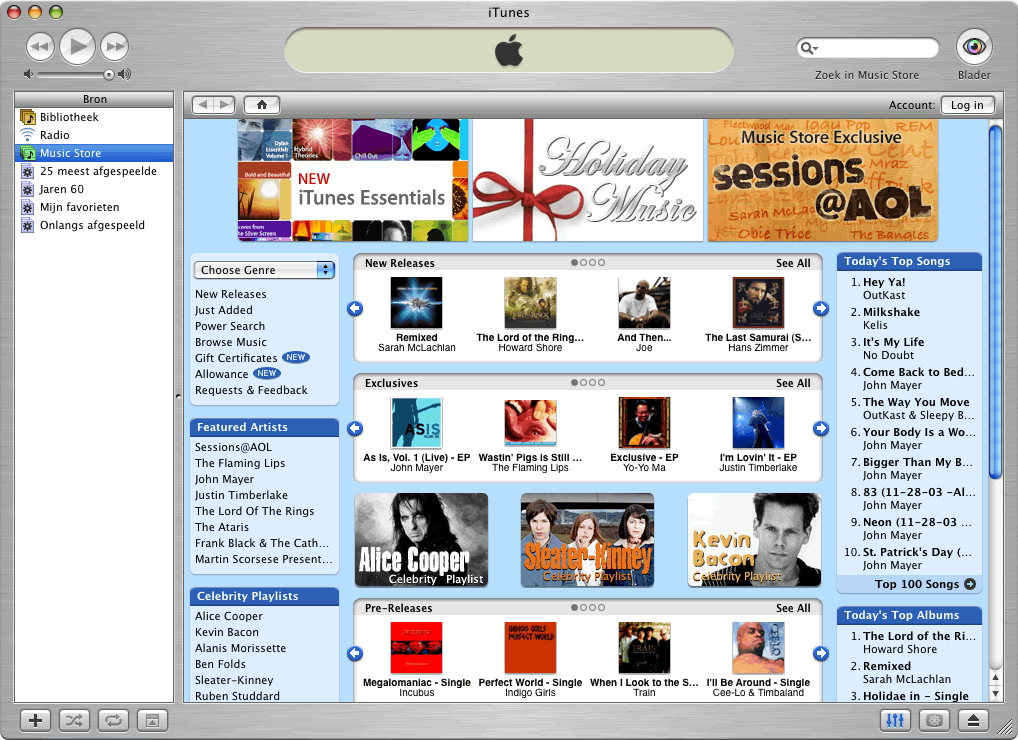Screen dimensions: 1018x740
Task: Select Music Store in the source list
Action: click(94, 153)
